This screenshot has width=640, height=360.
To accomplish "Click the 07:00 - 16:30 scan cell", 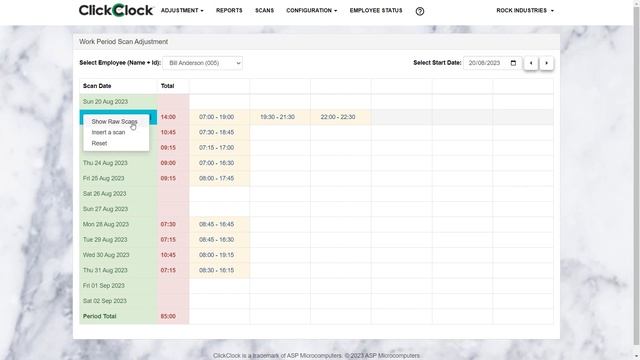I will 220,163.
